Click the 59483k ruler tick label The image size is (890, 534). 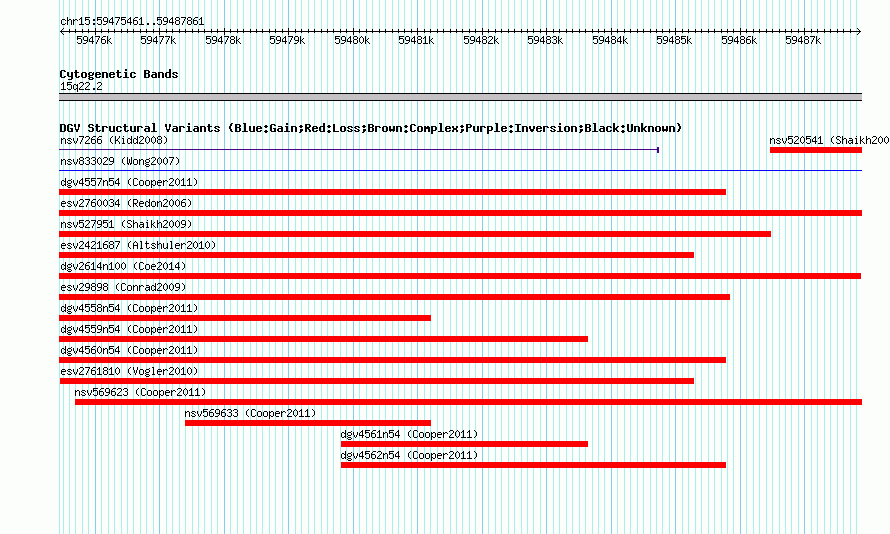click(x=545, y=40)
